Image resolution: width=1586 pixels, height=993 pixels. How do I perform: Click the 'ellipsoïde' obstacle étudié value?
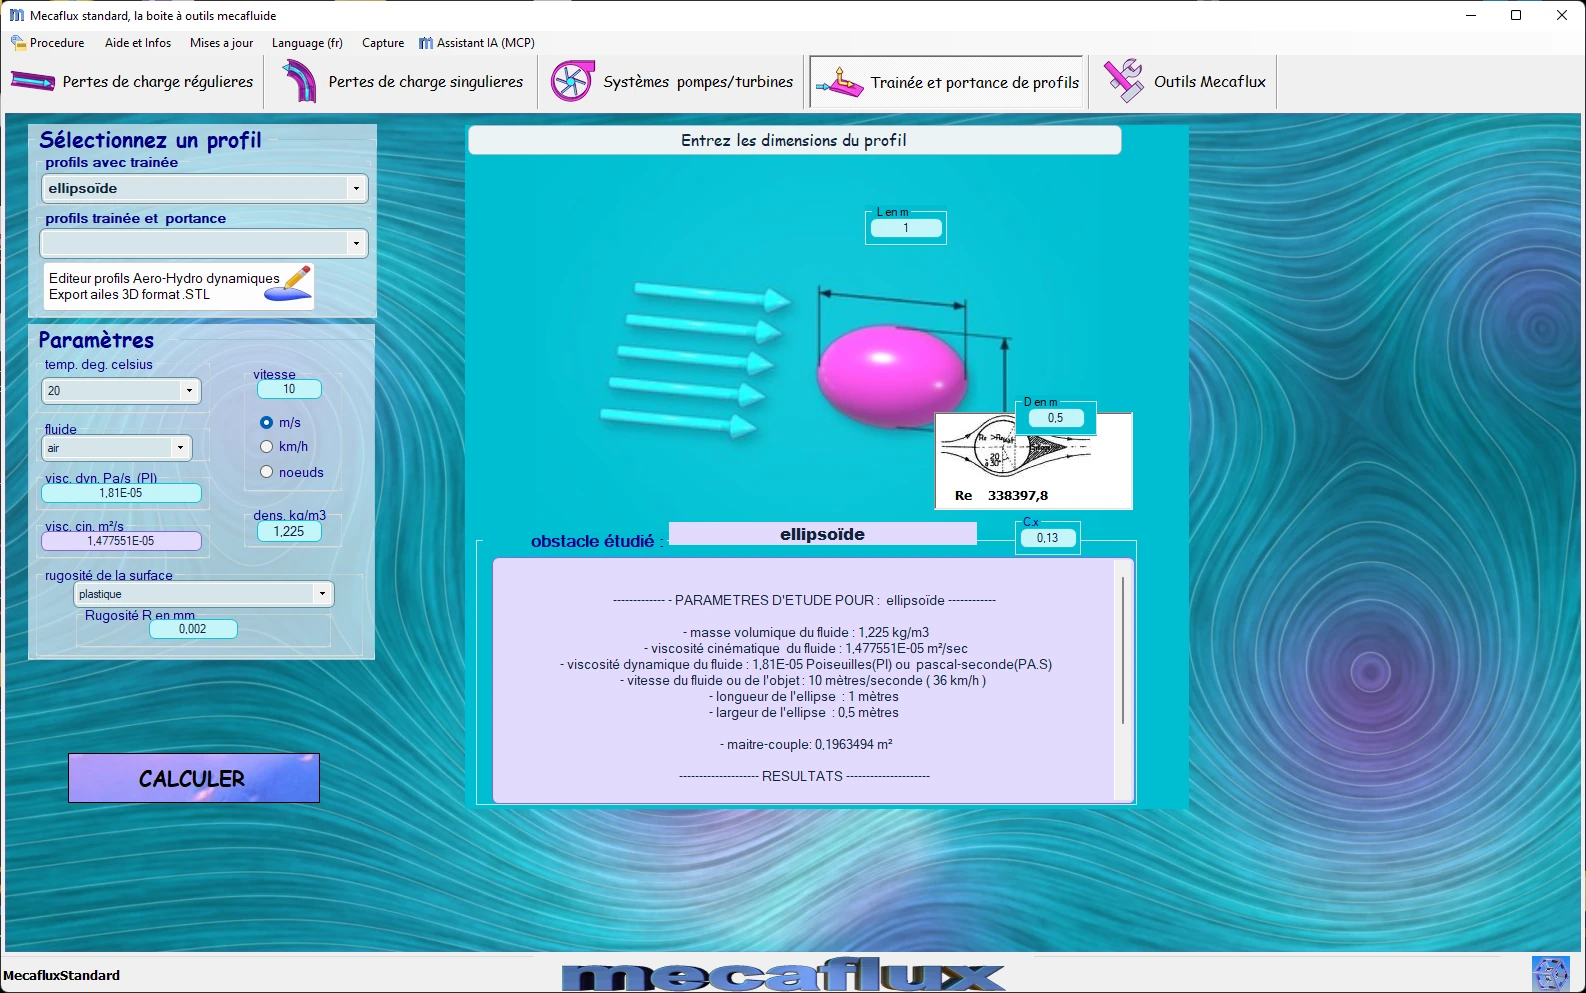pos(822,534)
